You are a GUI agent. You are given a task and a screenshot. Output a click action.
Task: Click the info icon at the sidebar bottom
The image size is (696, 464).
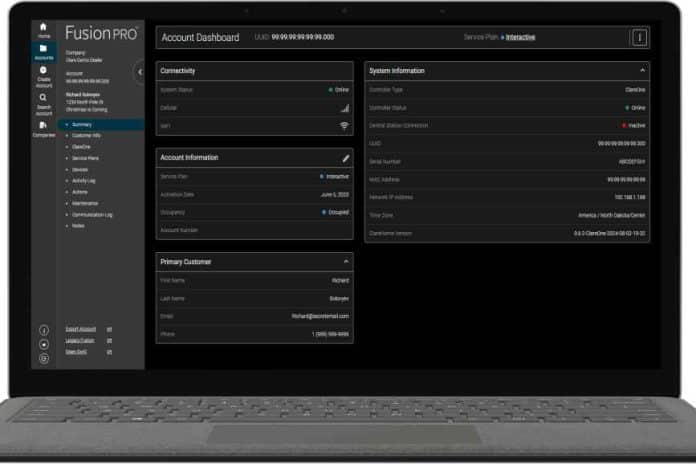click(x=44, y=330)
